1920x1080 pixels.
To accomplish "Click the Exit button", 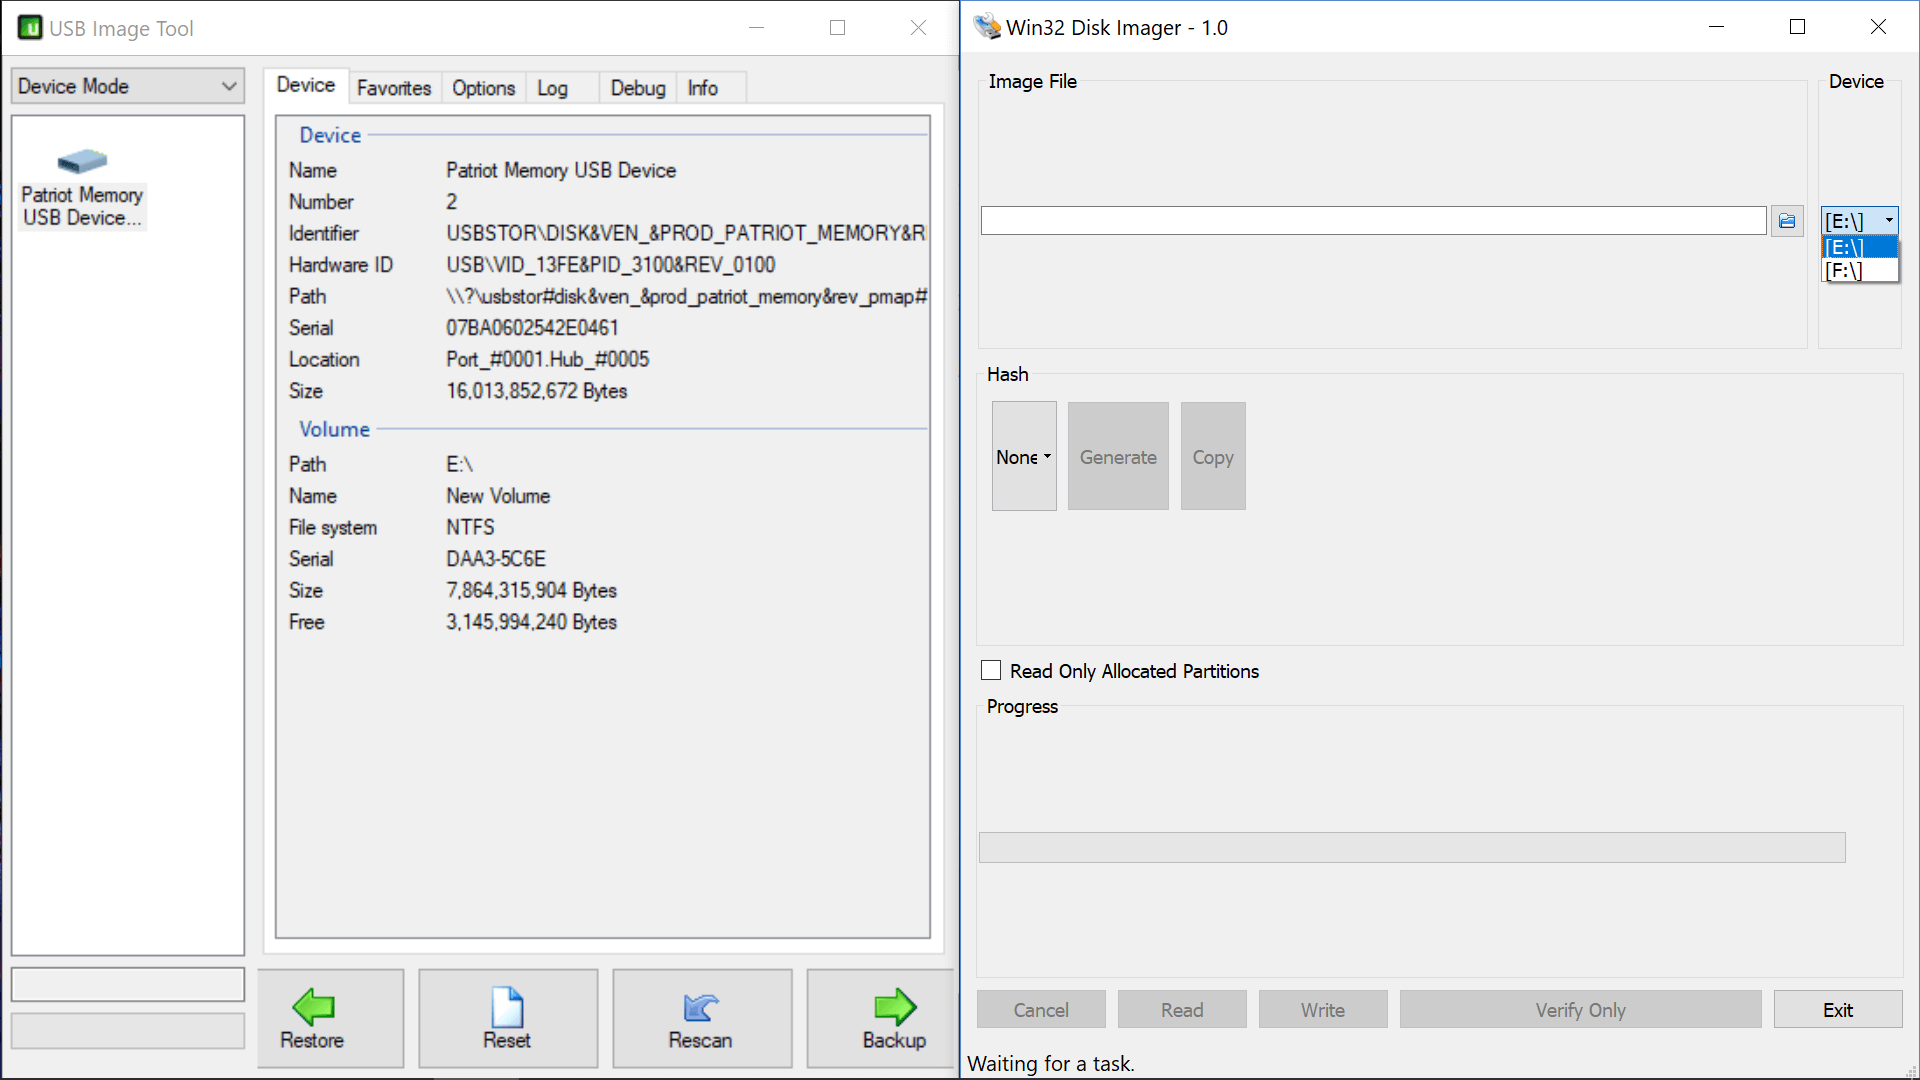I will click(1837, 1010).
